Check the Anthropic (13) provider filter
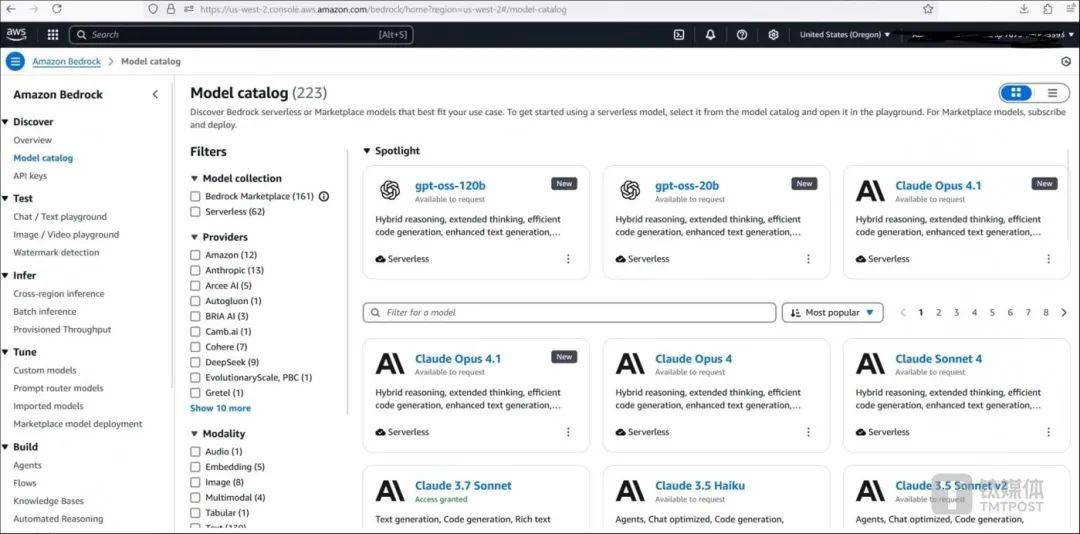Image resolution: width=1080 pixels, height=534 pixels. click(195, 270)
